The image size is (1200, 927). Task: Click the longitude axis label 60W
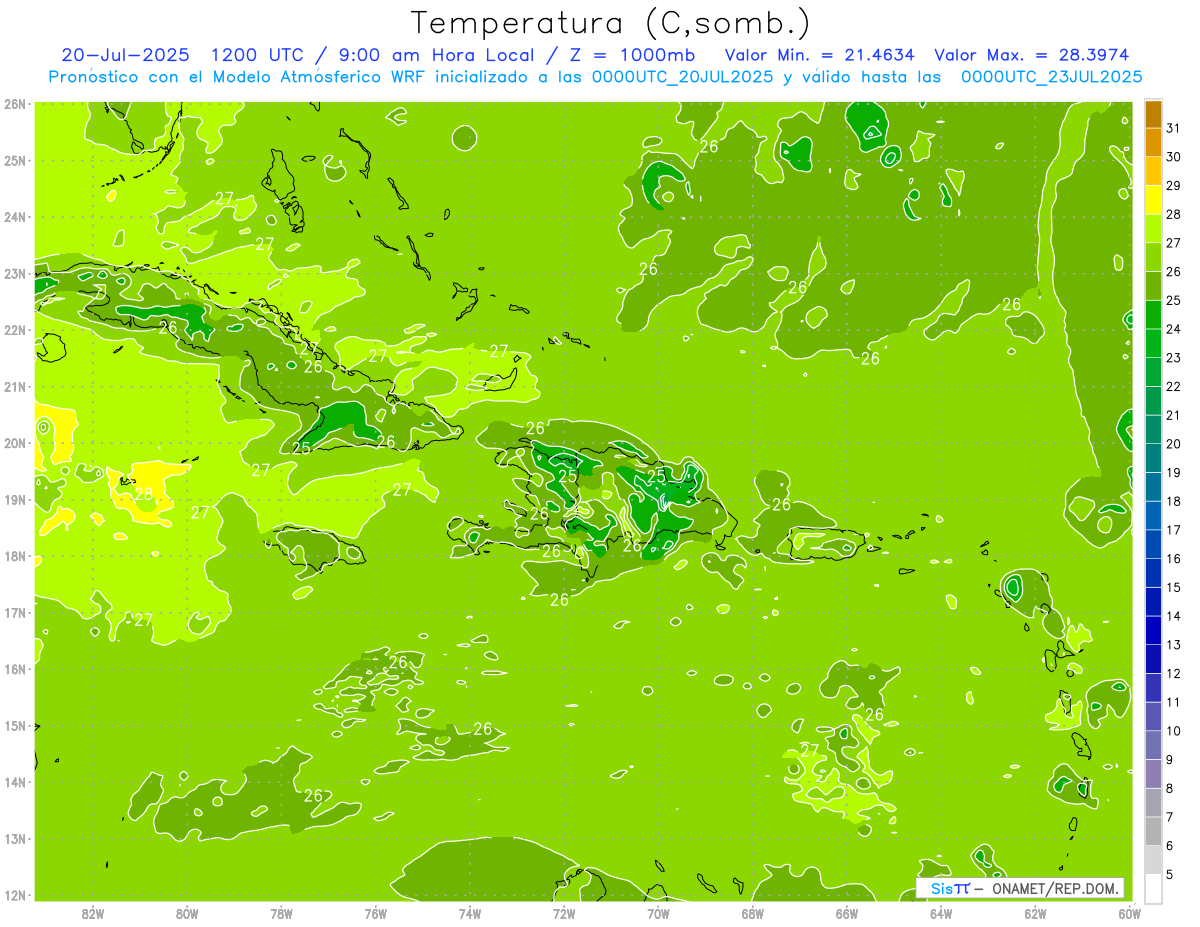click(1129, 912)
